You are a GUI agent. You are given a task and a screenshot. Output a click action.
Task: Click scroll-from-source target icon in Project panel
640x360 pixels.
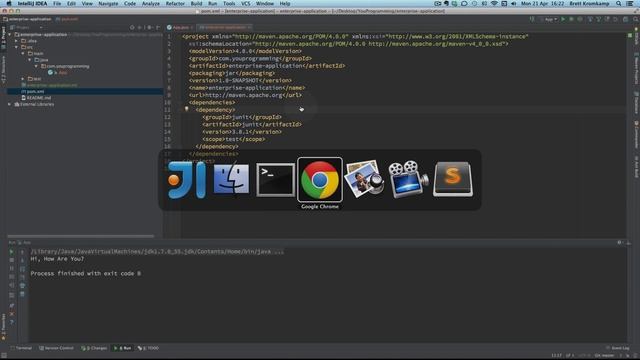[x=132, y=27]
